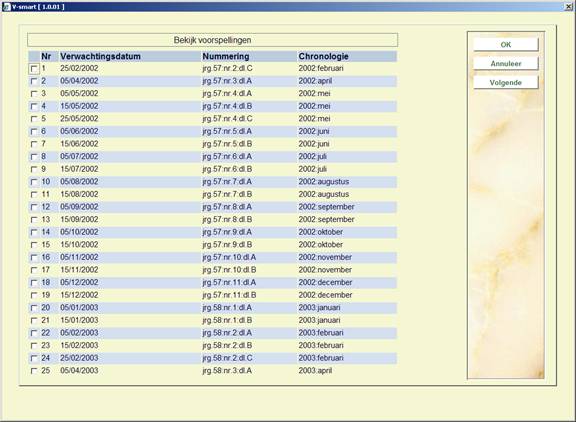
Task: Tick checkbox next to jrg.57:nr.9:dl.A
Action: pos(34,232)
